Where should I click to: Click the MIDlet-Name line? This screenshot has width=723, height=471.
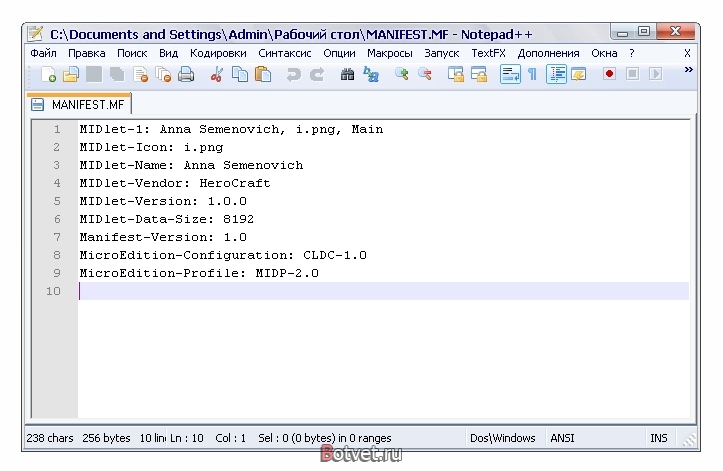pyautogui.click(x=191, y=165)
